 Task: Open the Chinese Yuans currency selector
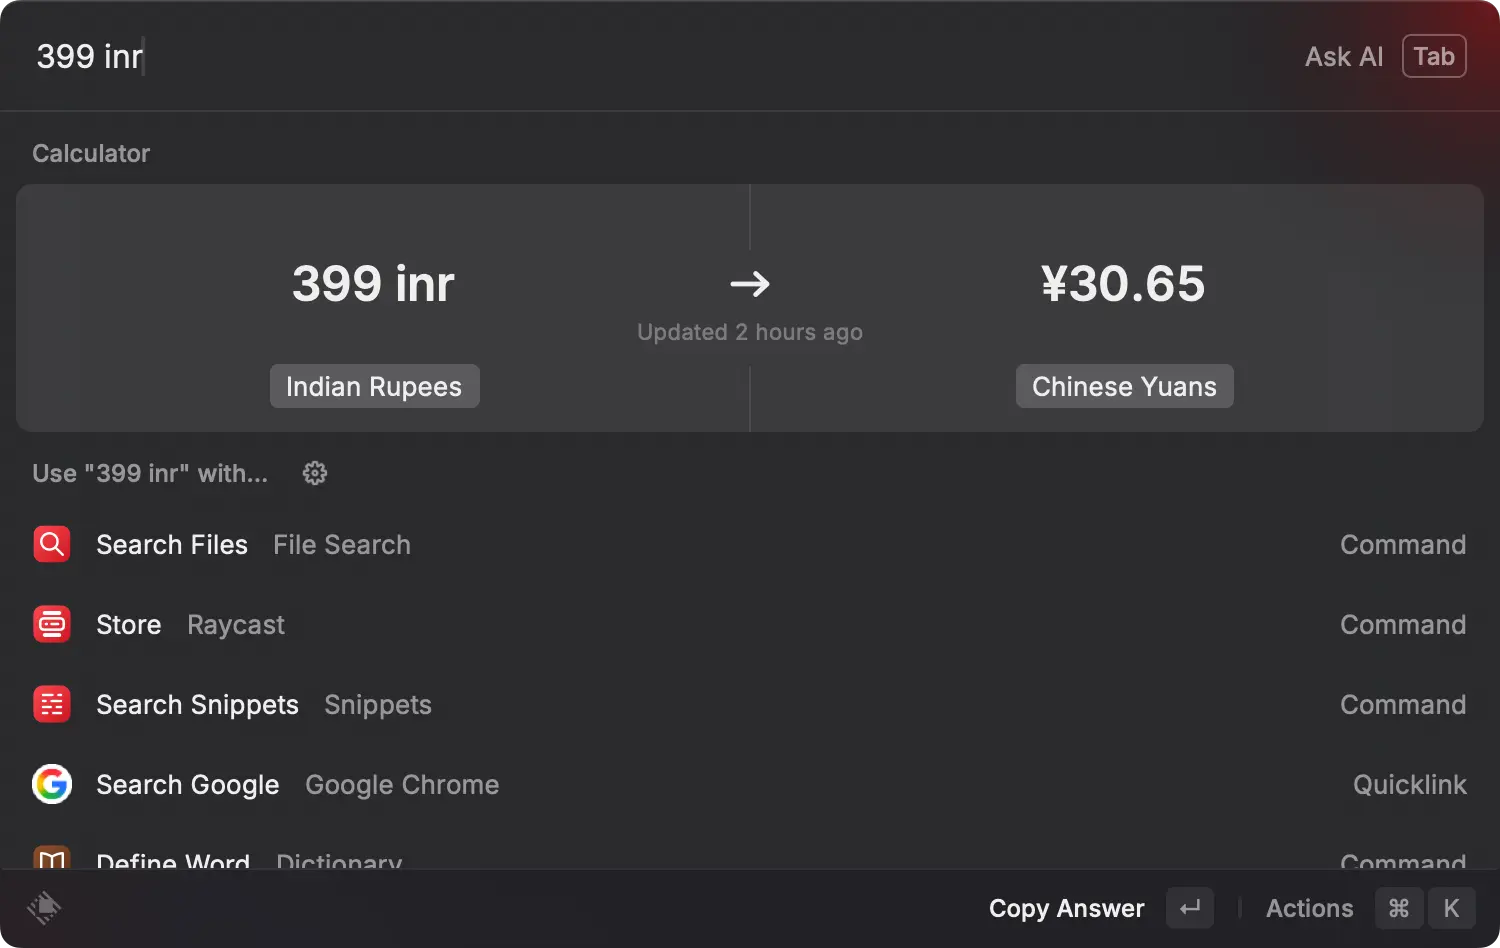click(1124, 386)
